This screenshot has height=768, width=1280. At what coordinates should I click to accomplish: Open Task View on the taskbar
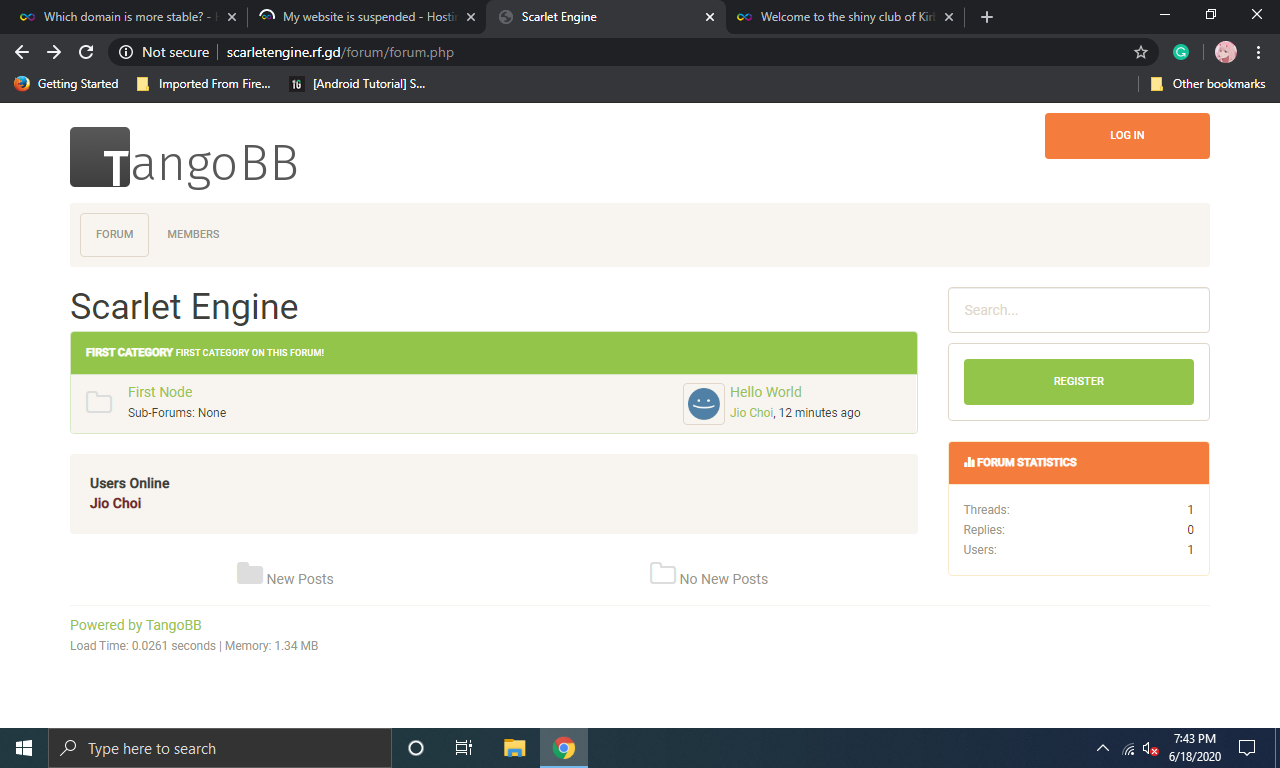tap(464, 748)
